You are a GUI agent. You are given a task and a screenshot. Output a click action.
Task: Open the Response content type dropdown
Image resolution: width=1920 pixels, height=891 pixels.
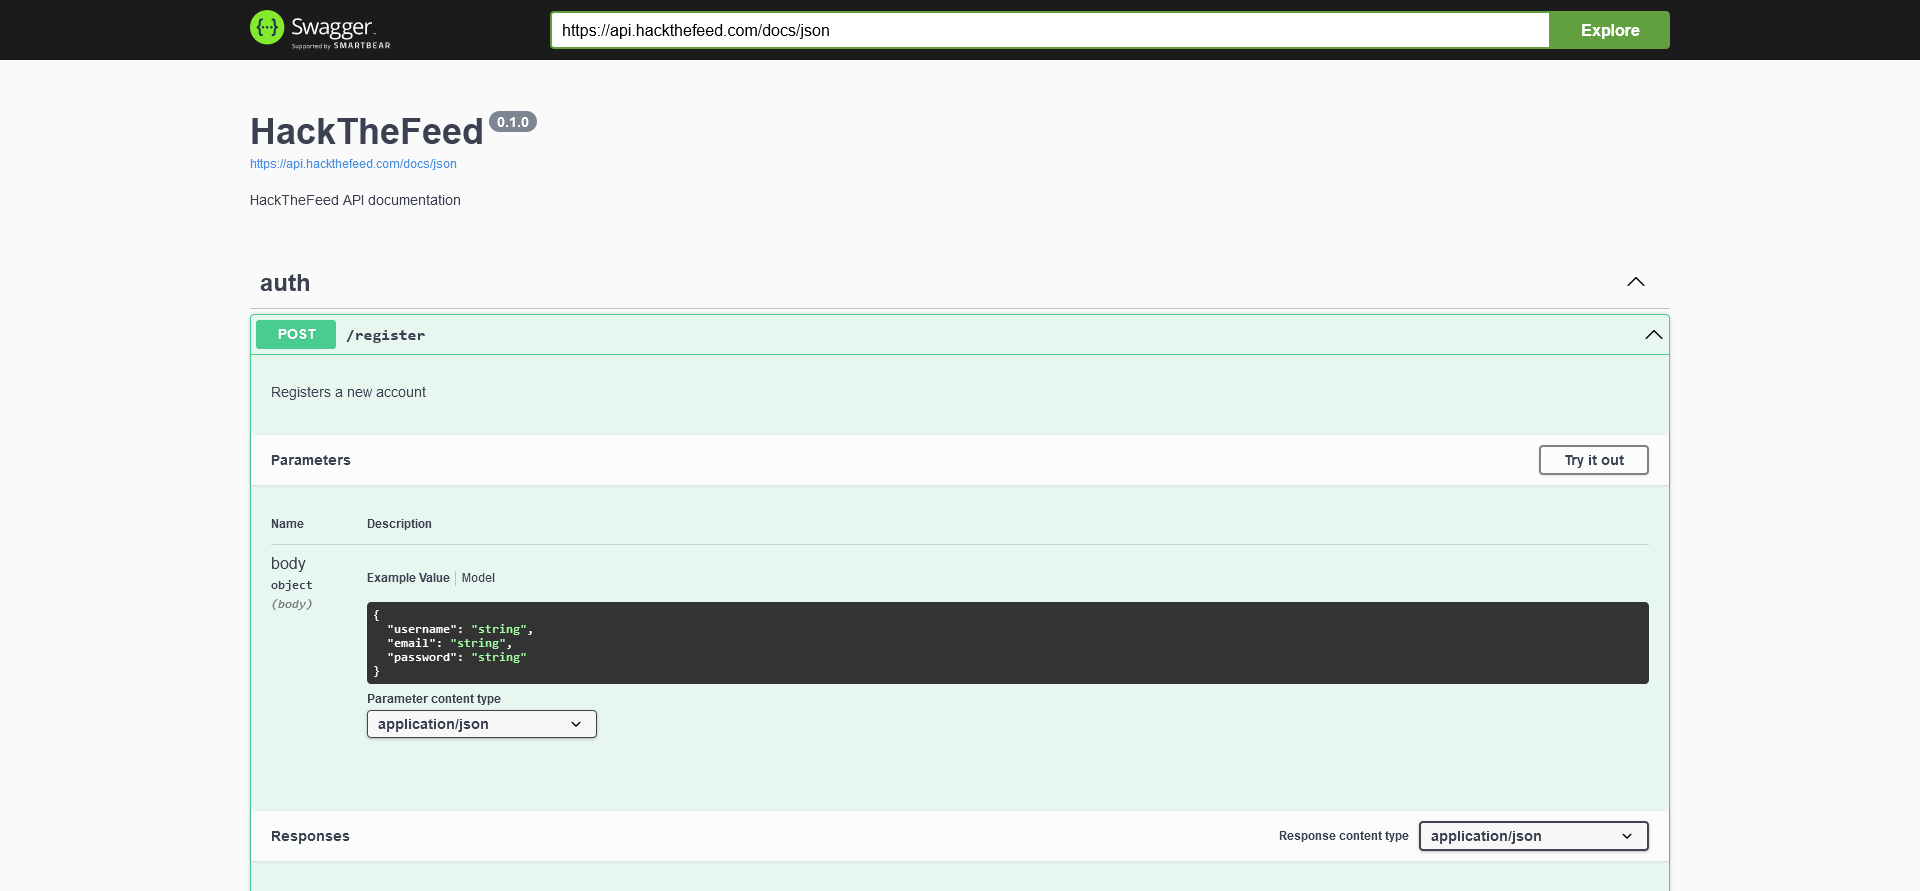click(x=1534, y=836)
